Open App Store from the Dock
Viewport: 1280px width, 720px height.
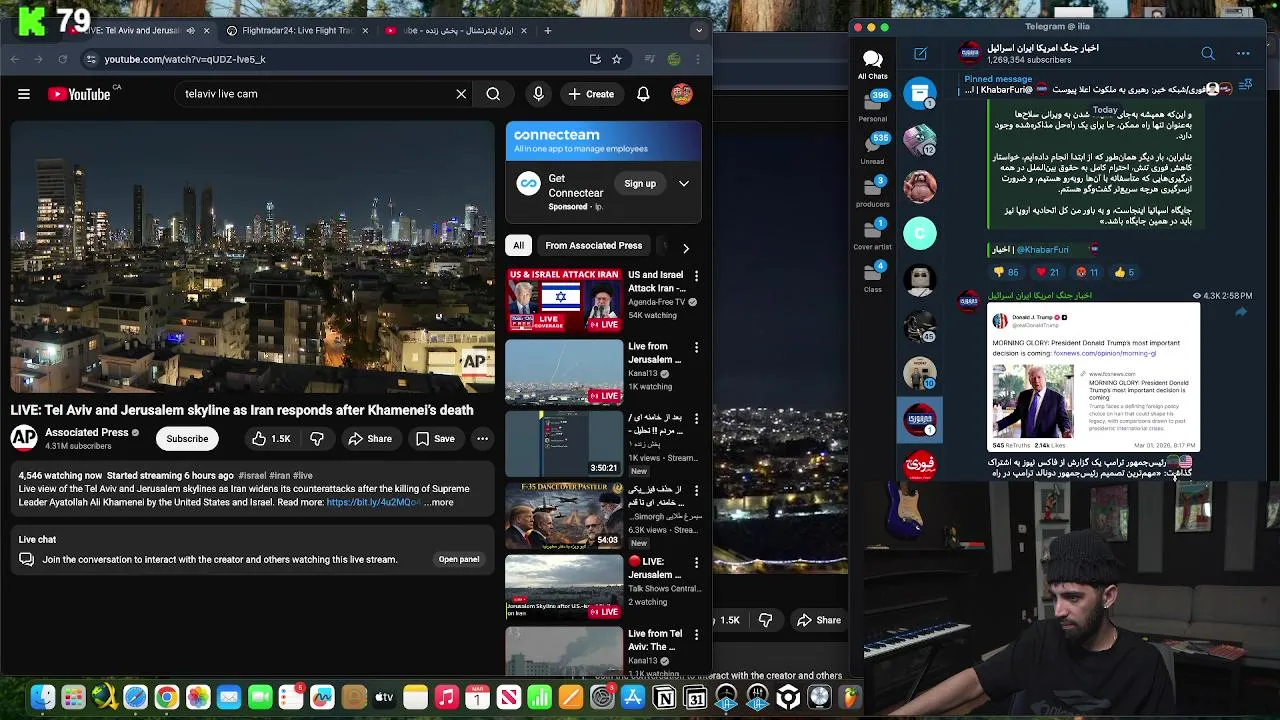(x=633, y=698)
